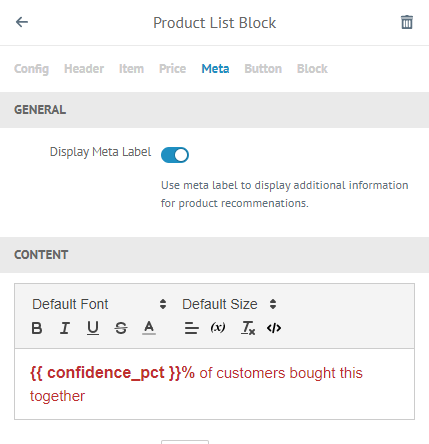Underline the selected meta text
The width and height of the screenshot is (429, 444).
93,328
